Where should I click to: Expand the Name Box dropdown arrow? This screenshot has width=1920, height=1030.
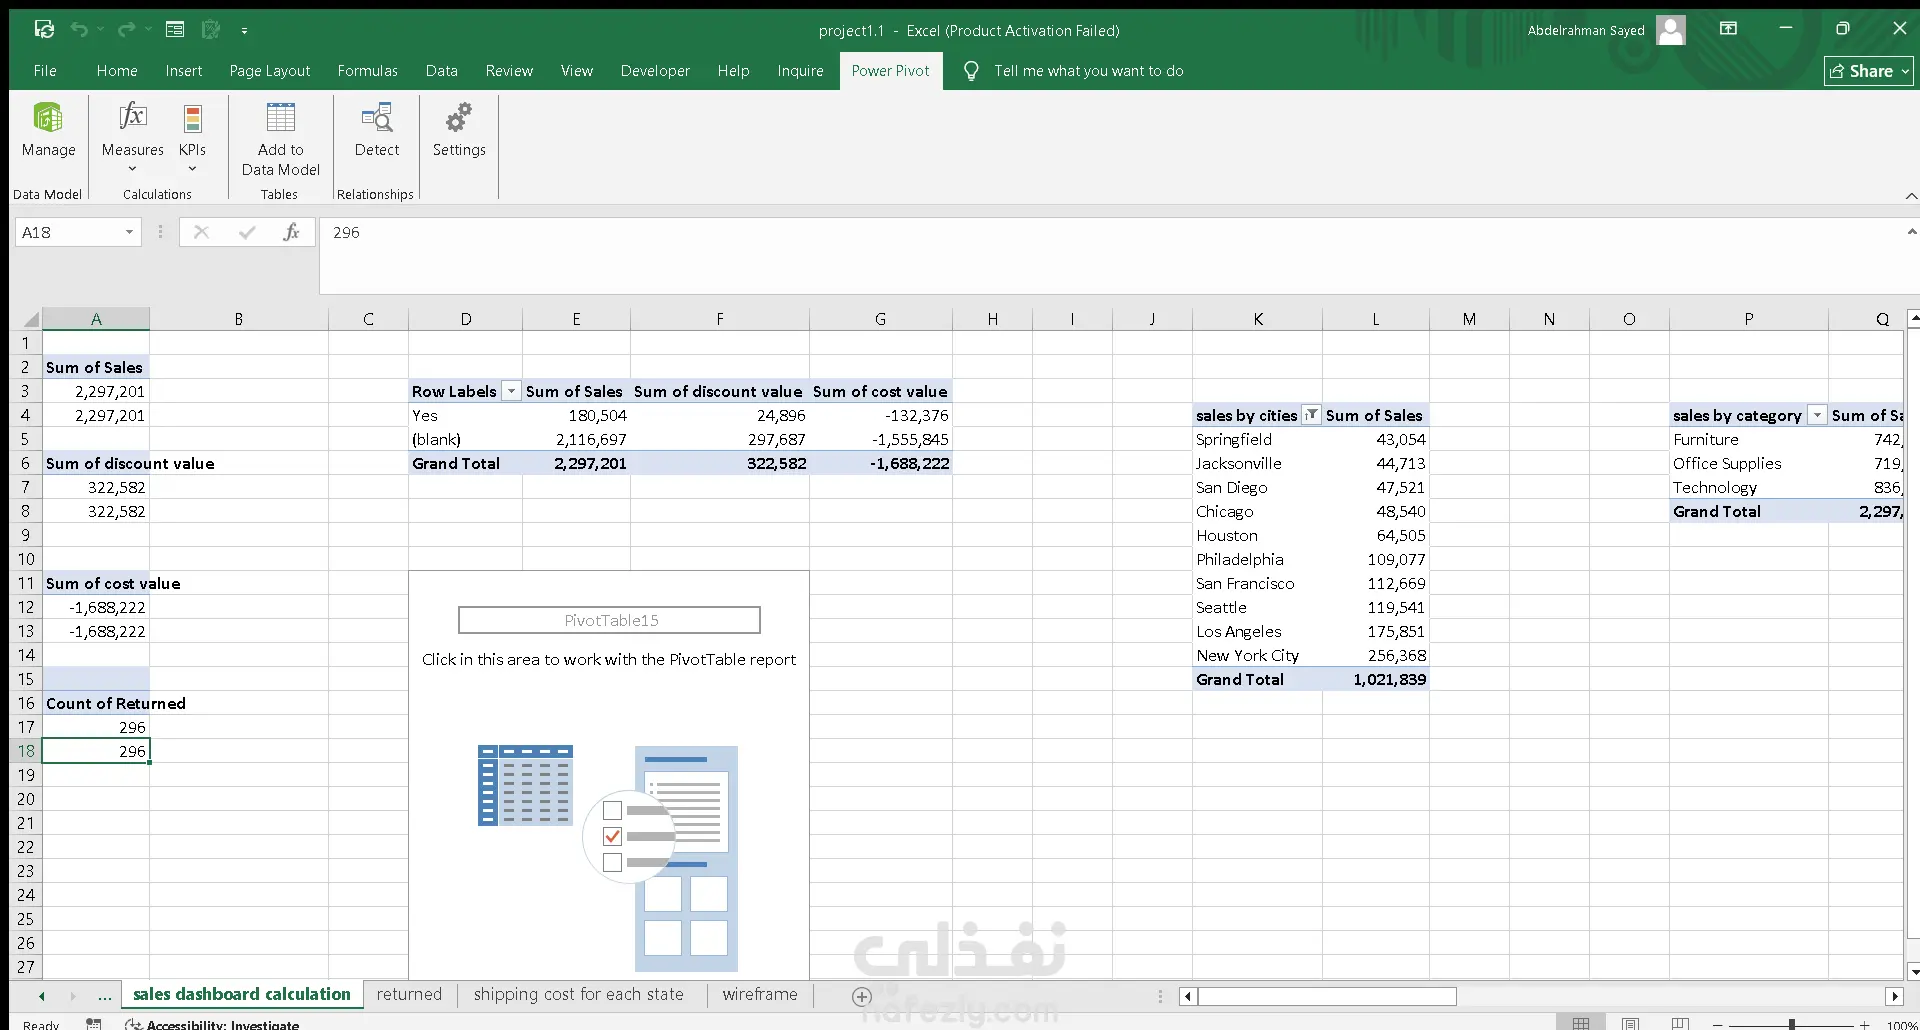tap(129, 232)
